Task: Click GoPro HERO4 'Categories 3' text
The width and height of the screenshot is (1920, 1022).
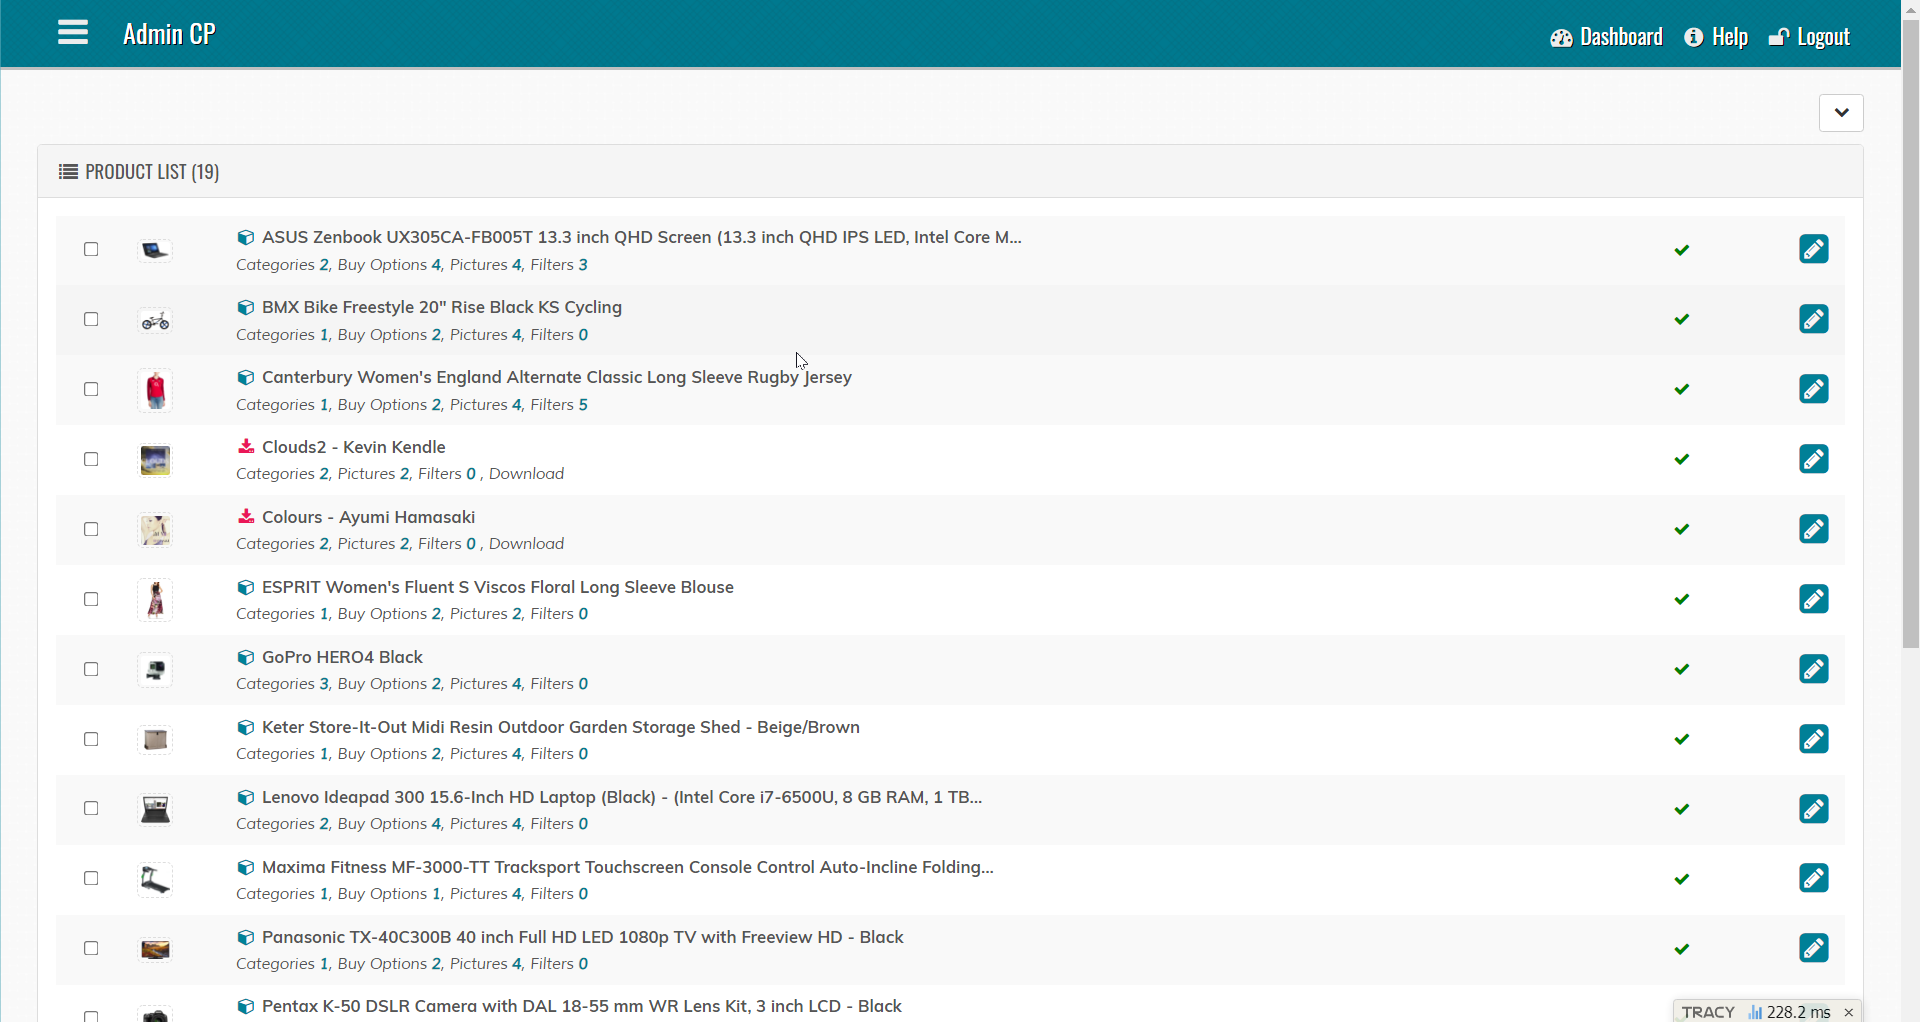Action: pos(283,684)
